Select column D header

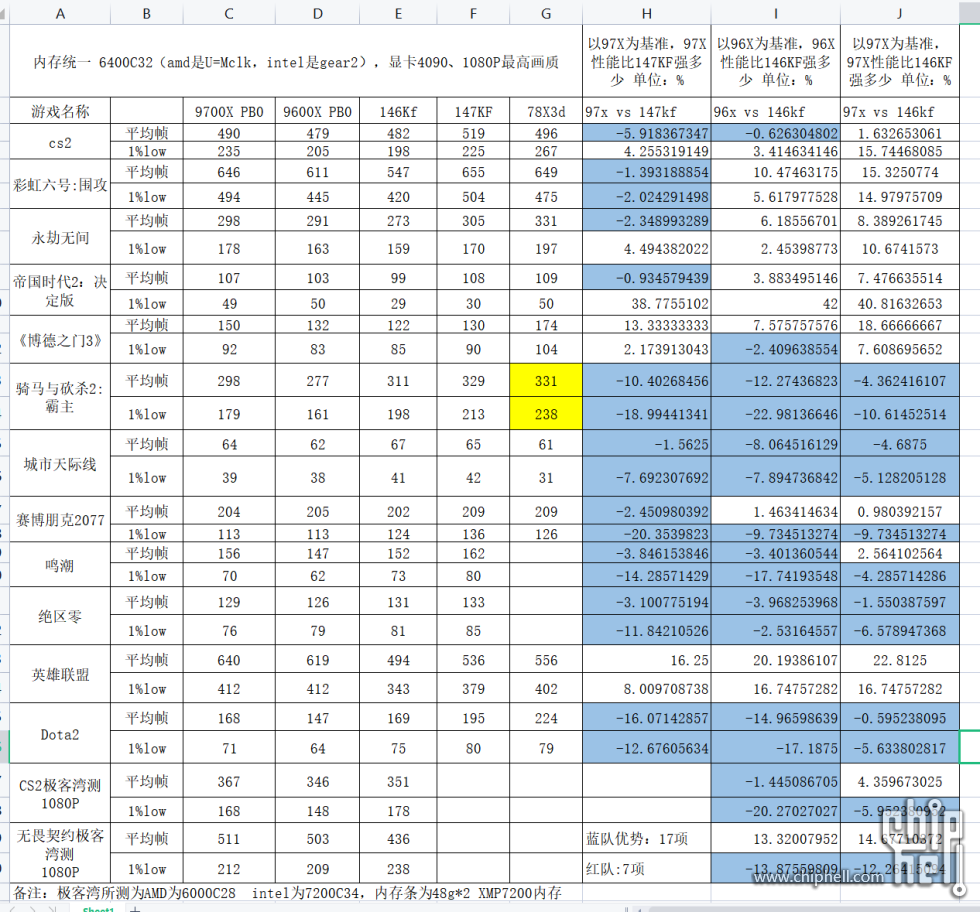318,13
